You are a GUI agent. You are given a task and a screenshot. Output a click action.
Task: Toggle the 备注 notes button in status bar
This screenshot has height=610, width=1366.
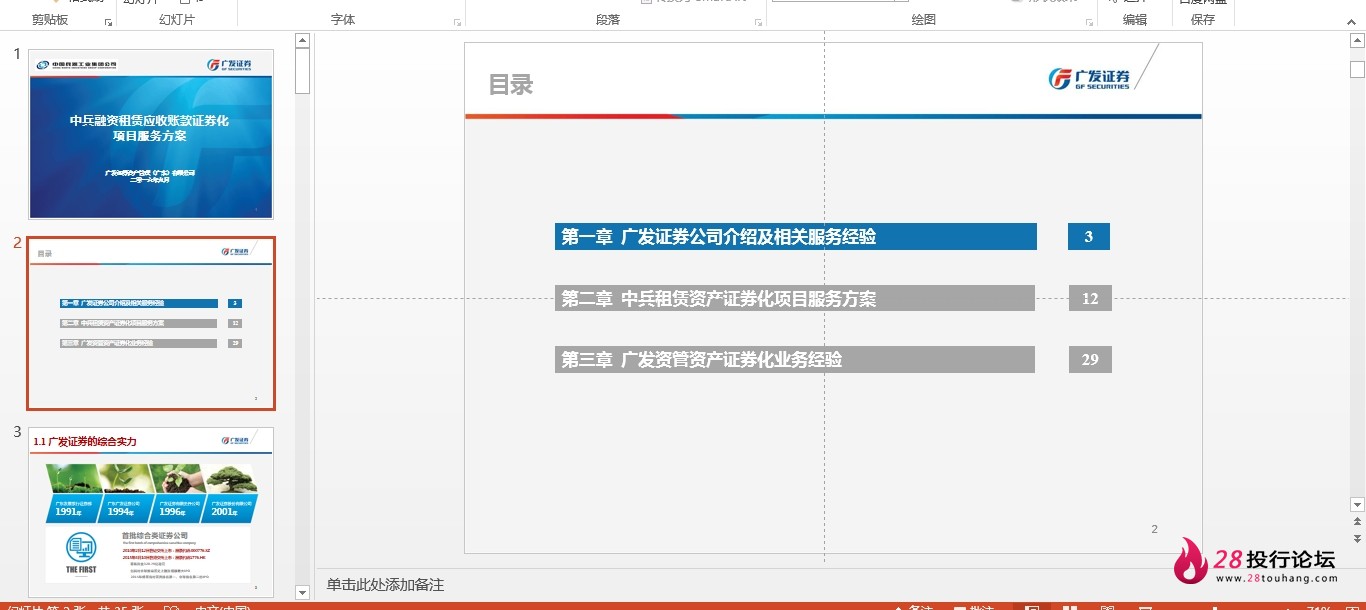(x=913, y=606)
